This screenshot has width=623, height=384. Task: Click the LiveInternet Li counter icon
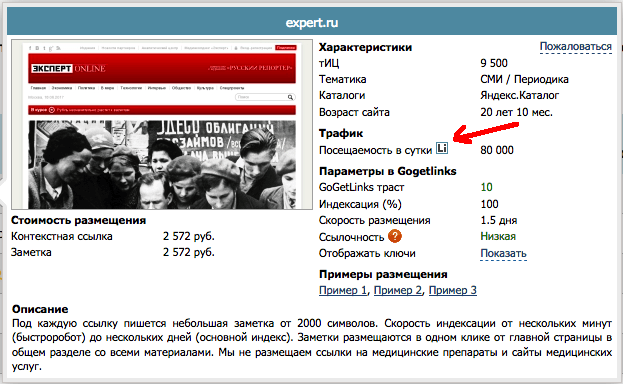(x=442, y=148)
